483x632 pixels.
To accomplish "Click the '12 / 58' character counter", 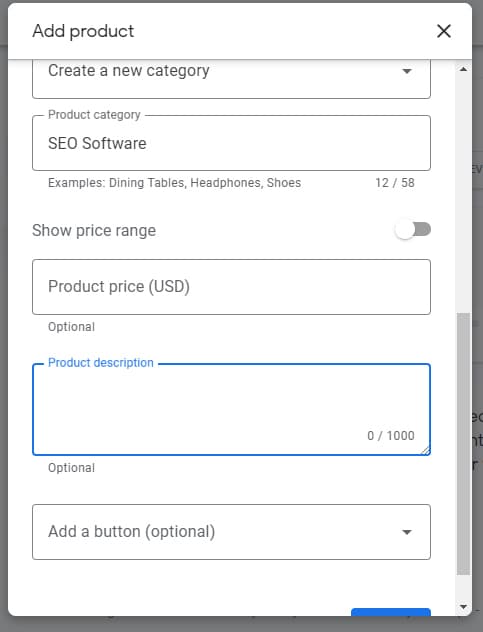I will 395,183.
